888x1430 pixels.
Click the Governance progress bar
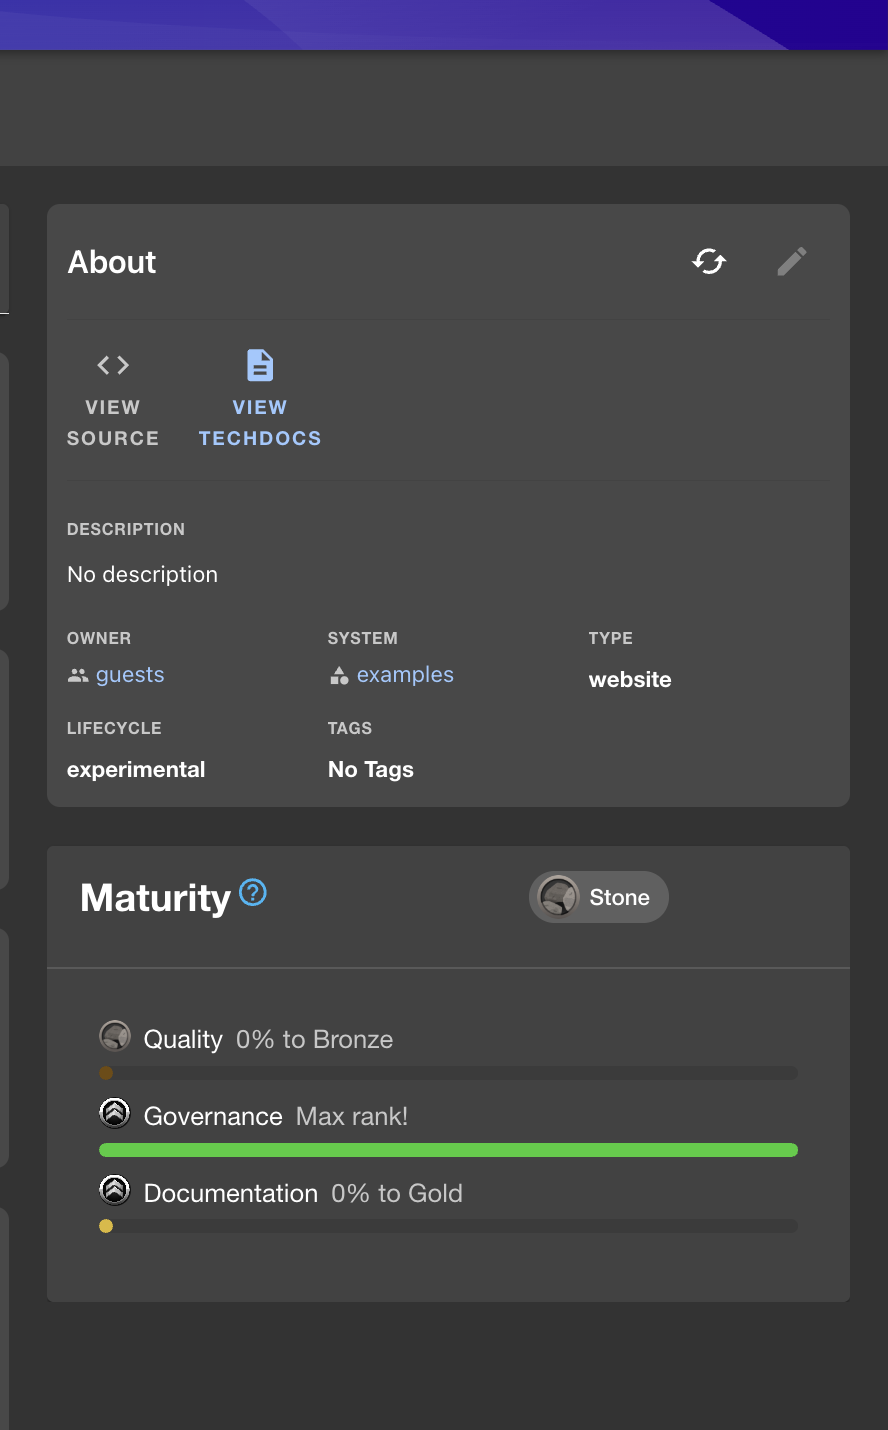point(447,1150)
